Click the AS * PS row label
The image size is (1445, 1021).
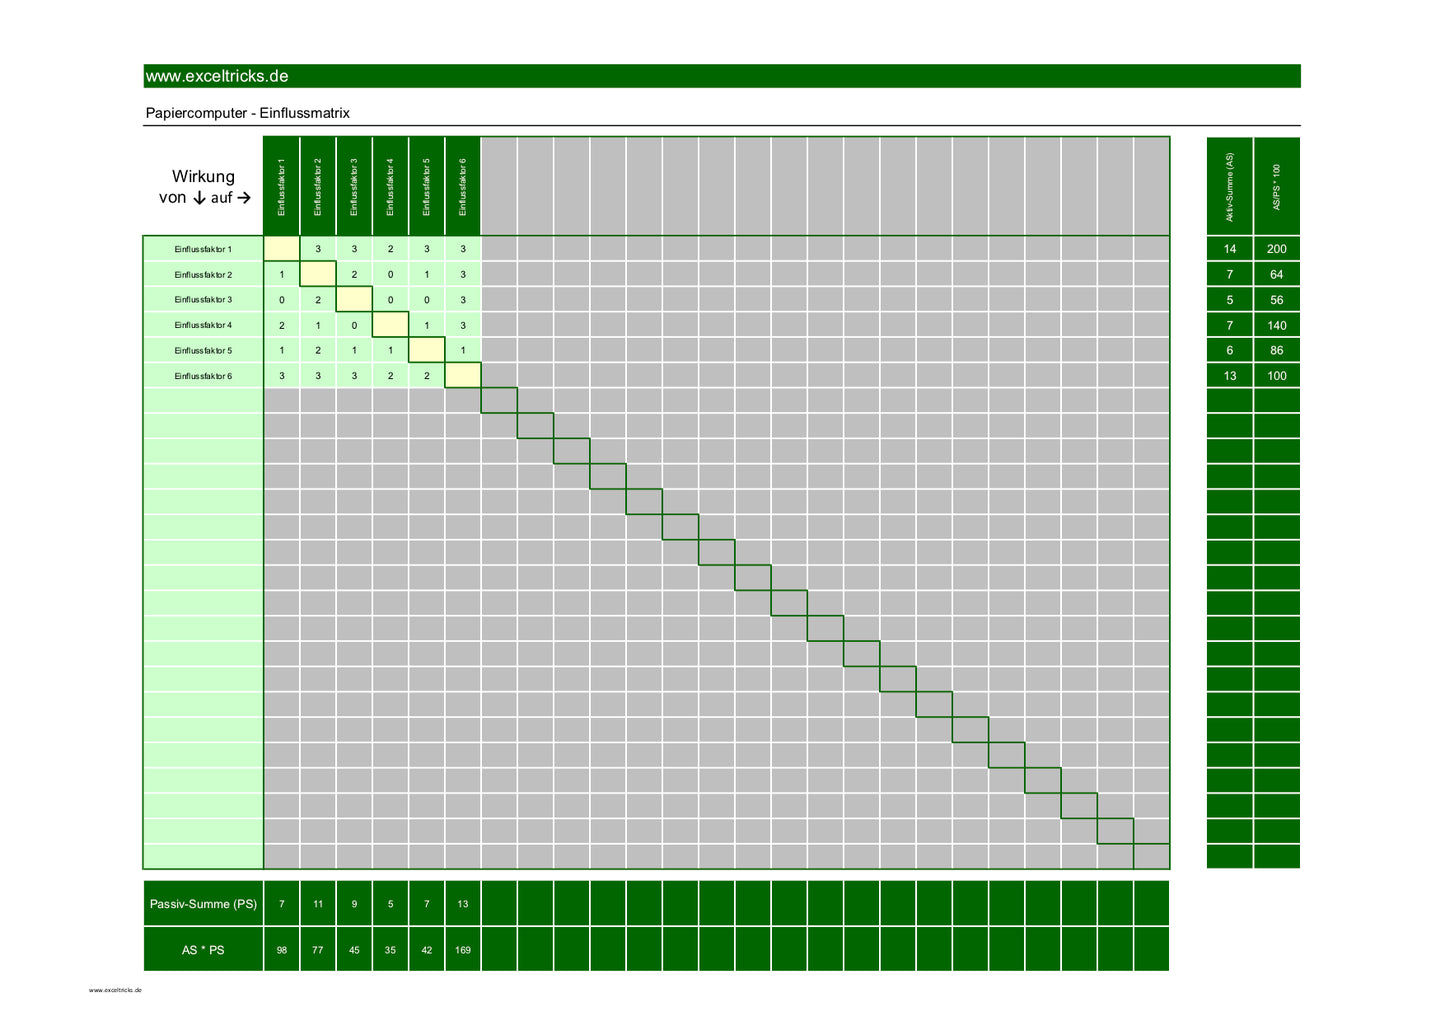tap(203, 950)
